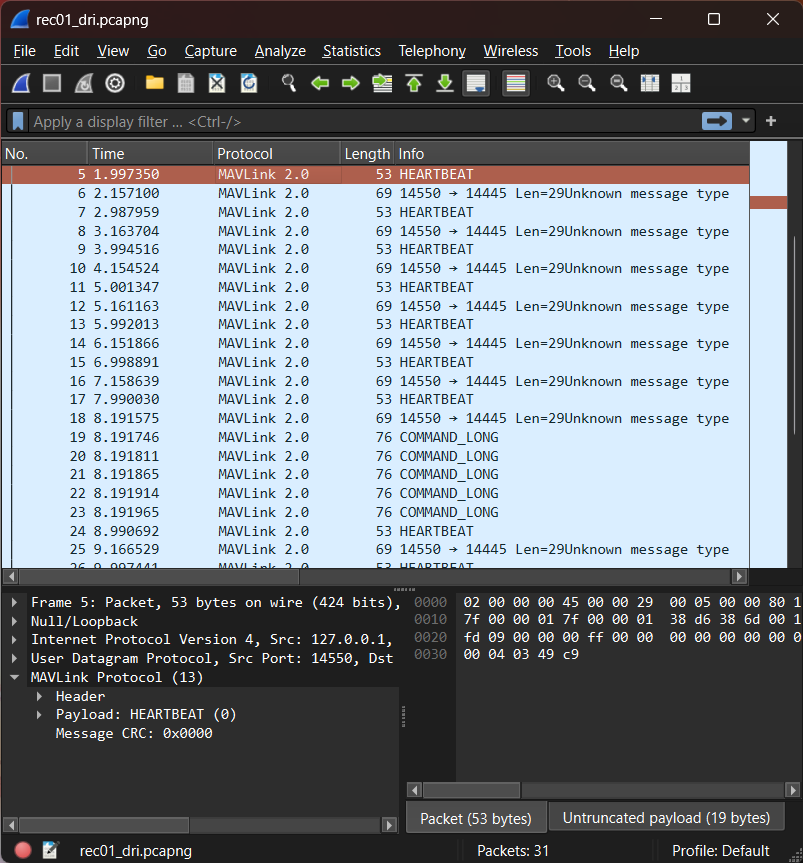This screenshot has height=863, width=803.
Task: Toggle packet colorization rules button
Action: pos(516,83)
